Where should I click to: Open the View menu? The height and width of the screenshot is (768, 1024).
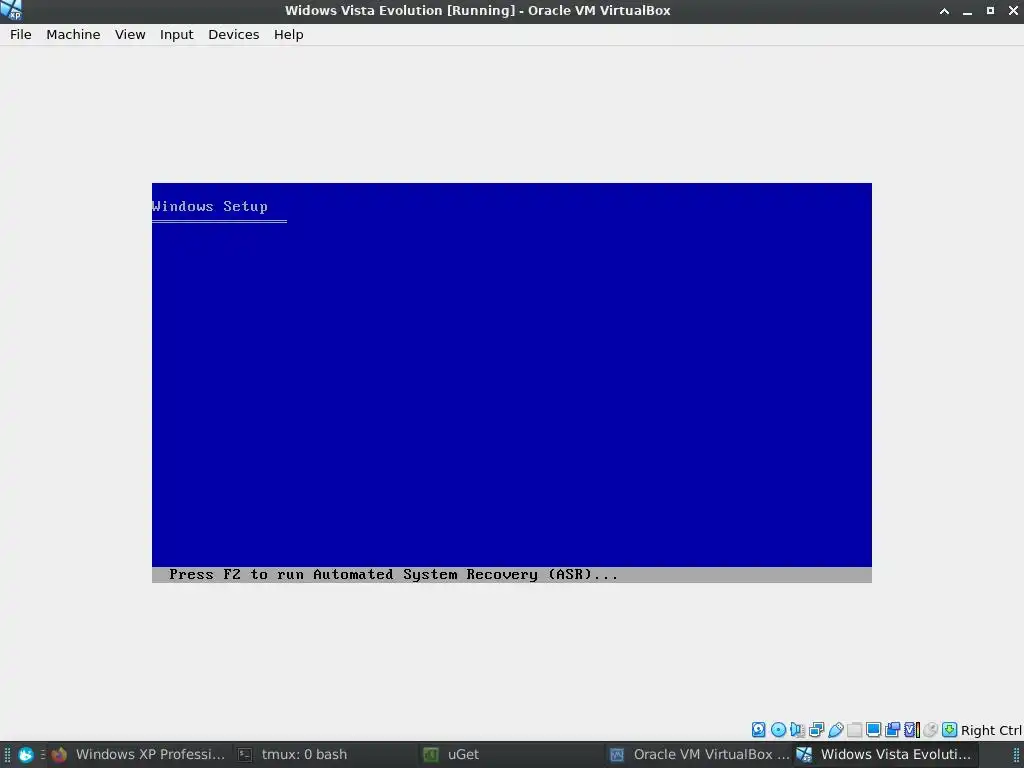click(x=130, y=35)
